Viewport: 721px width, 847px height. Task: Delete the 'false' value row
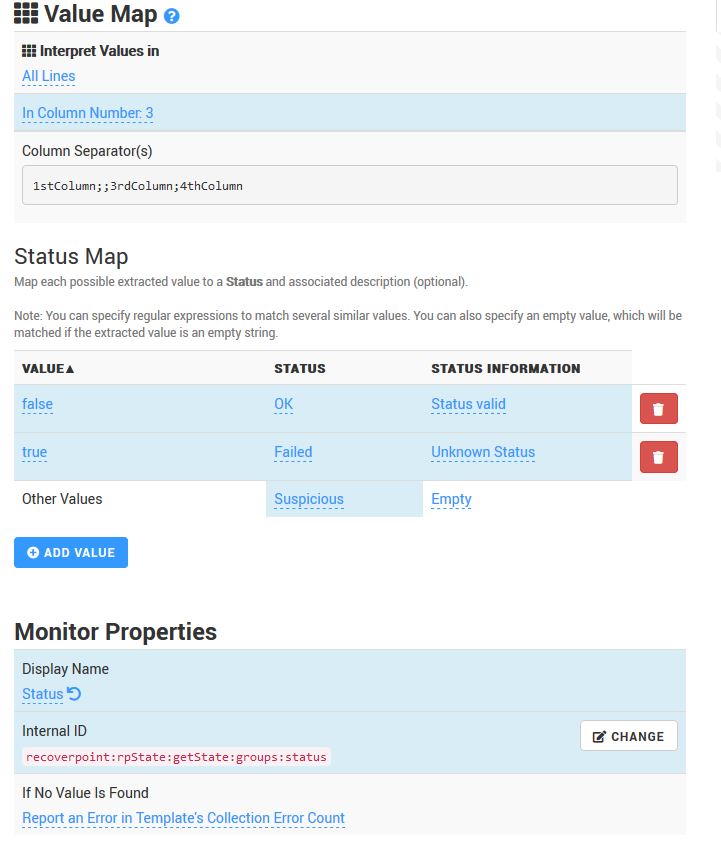pyautogui.click(x=658, y=409)
